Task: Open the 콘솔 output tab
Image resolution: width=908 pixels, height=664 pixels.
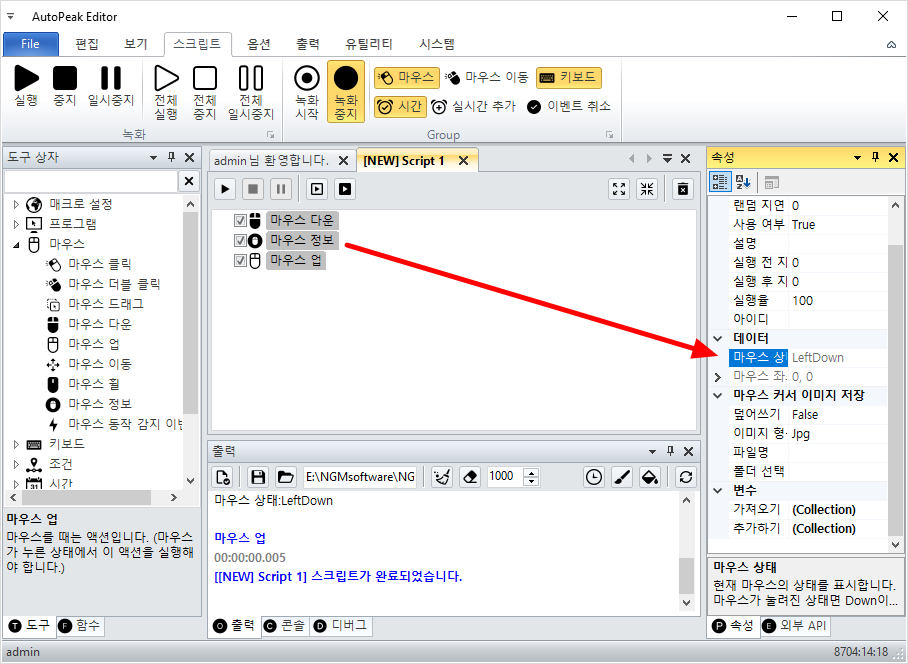Action: pyautogui.click(x=284, y=625)
